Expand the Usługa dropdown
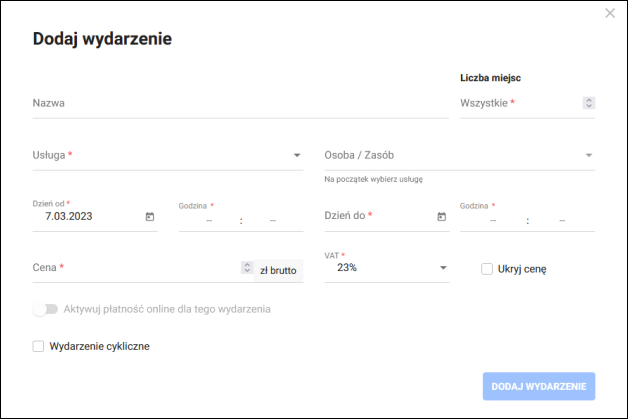Viewport: 628px width, 419px height. pyautogui.click(x=297, y=155)
